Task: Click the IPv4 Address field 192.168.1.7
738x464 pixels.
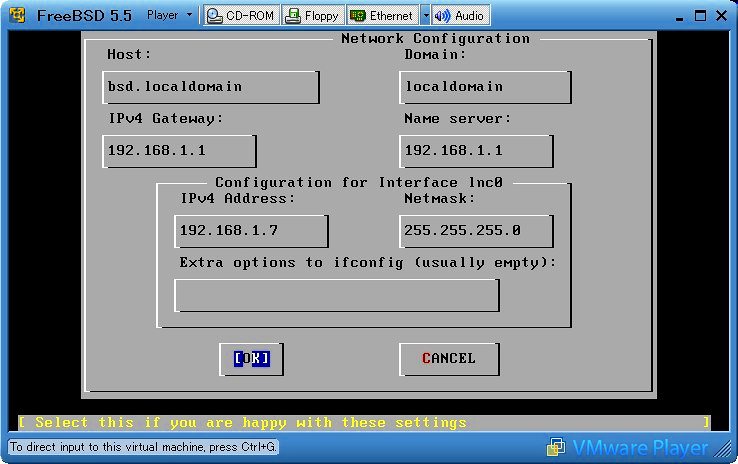Action: tap(251, 231)
